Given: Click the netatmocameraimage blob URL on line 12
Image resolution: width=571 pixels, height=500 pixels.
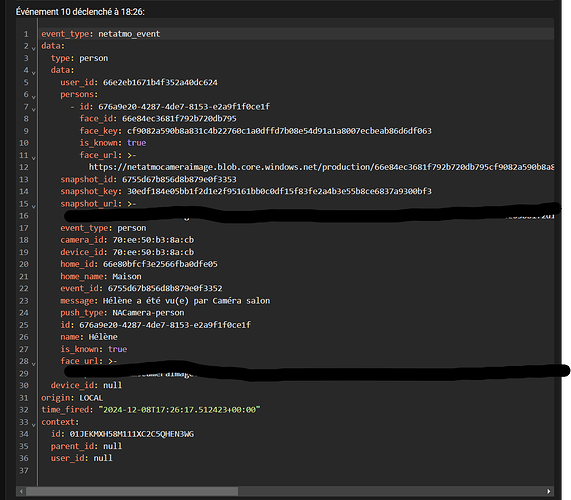Looking at the screenshot, I should tap(322, 167).
